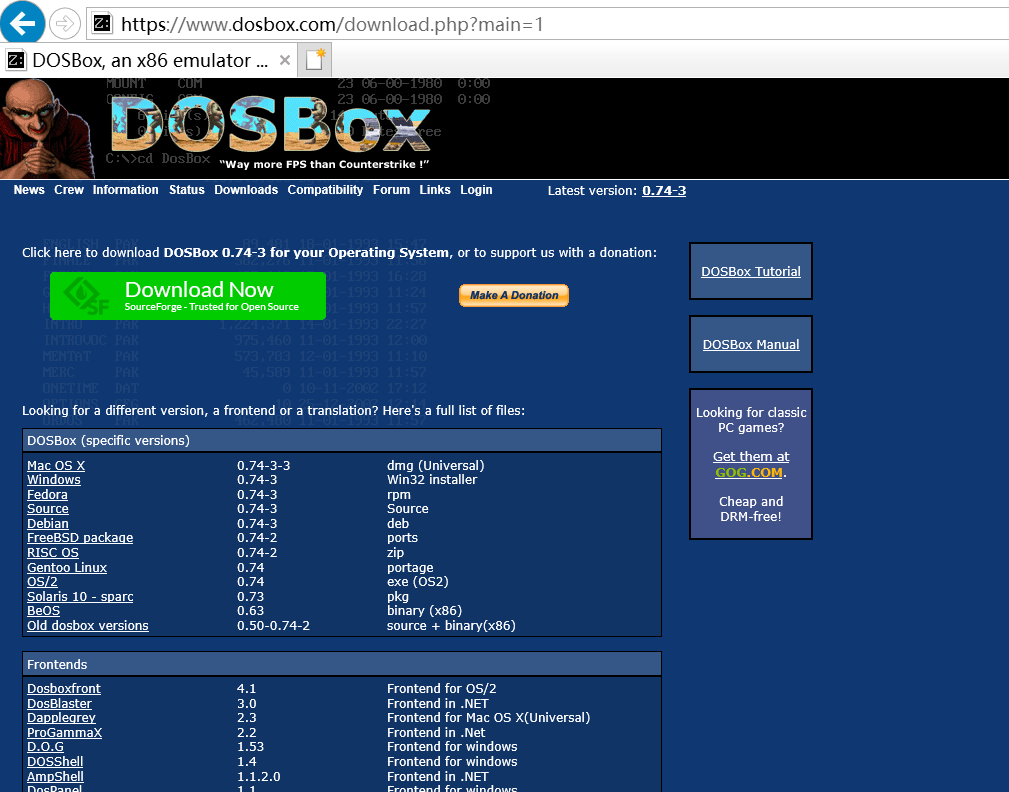Click the 0.74-3-3 version text
Viewport: 1009px width, 792px height.
pos(263,465)
